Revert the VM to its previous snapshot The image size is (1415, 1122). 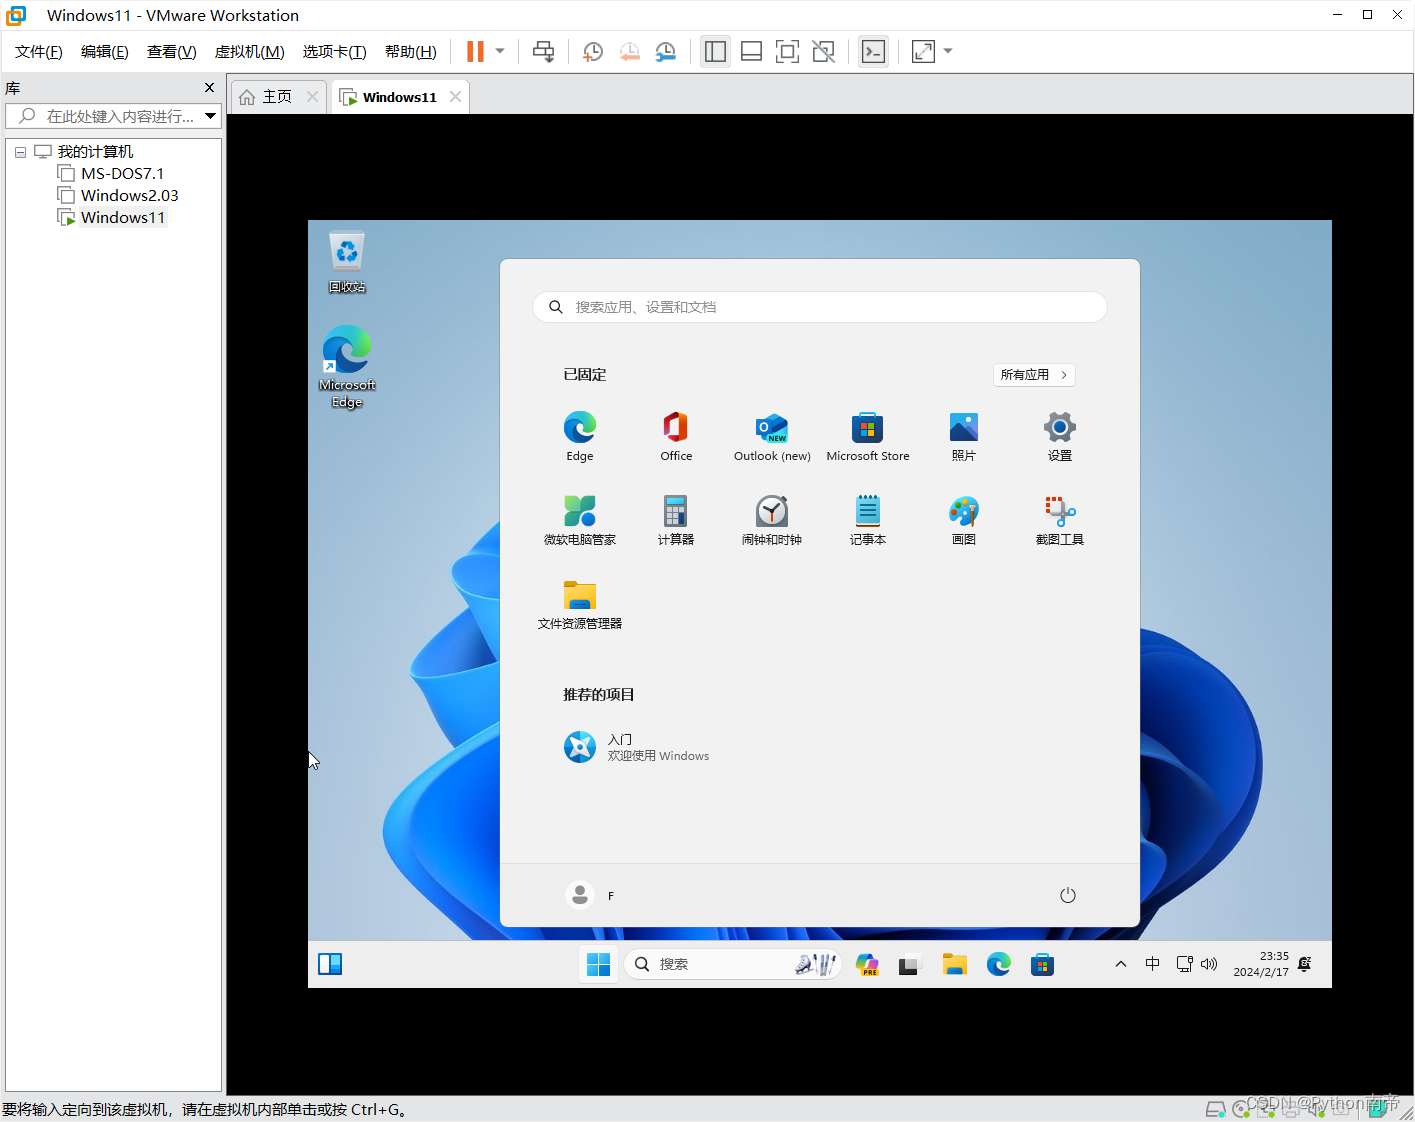pos(629,52)
